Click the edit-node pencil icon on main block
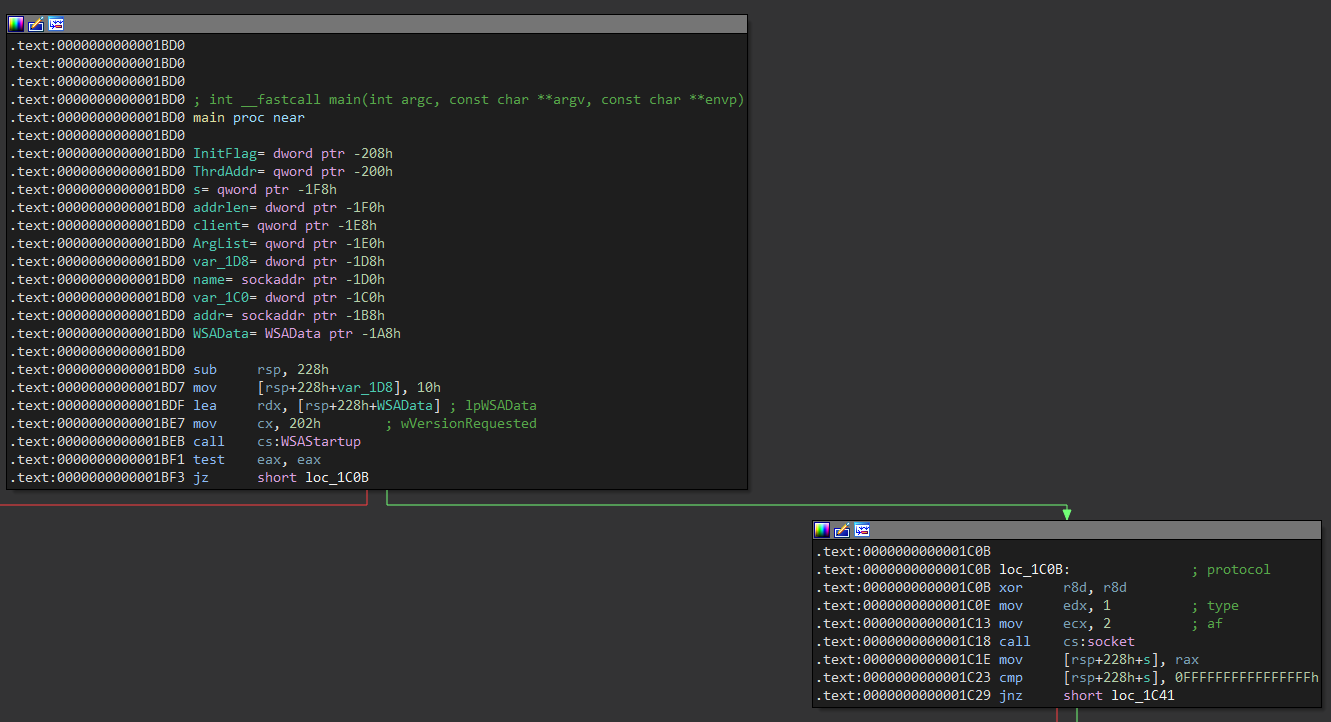This screenshot has width=1331, height=722. pyautogui.click(x=35, y=24)
